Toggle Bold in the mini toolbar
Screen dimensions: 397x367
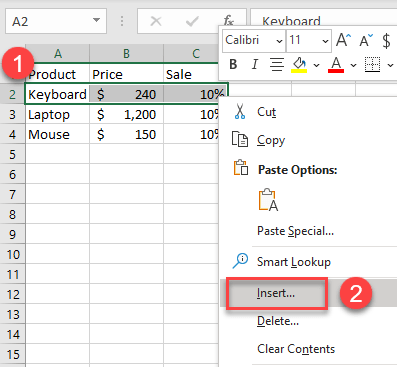tap(233, 64)
